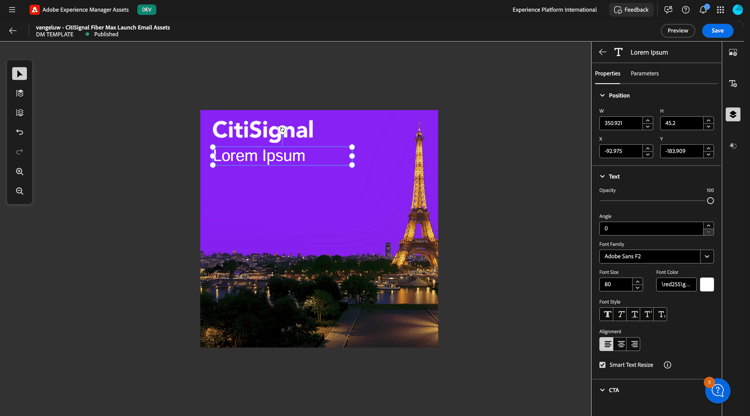Switch to the Properties tab
Screen dimensions: 750x416
607,74
